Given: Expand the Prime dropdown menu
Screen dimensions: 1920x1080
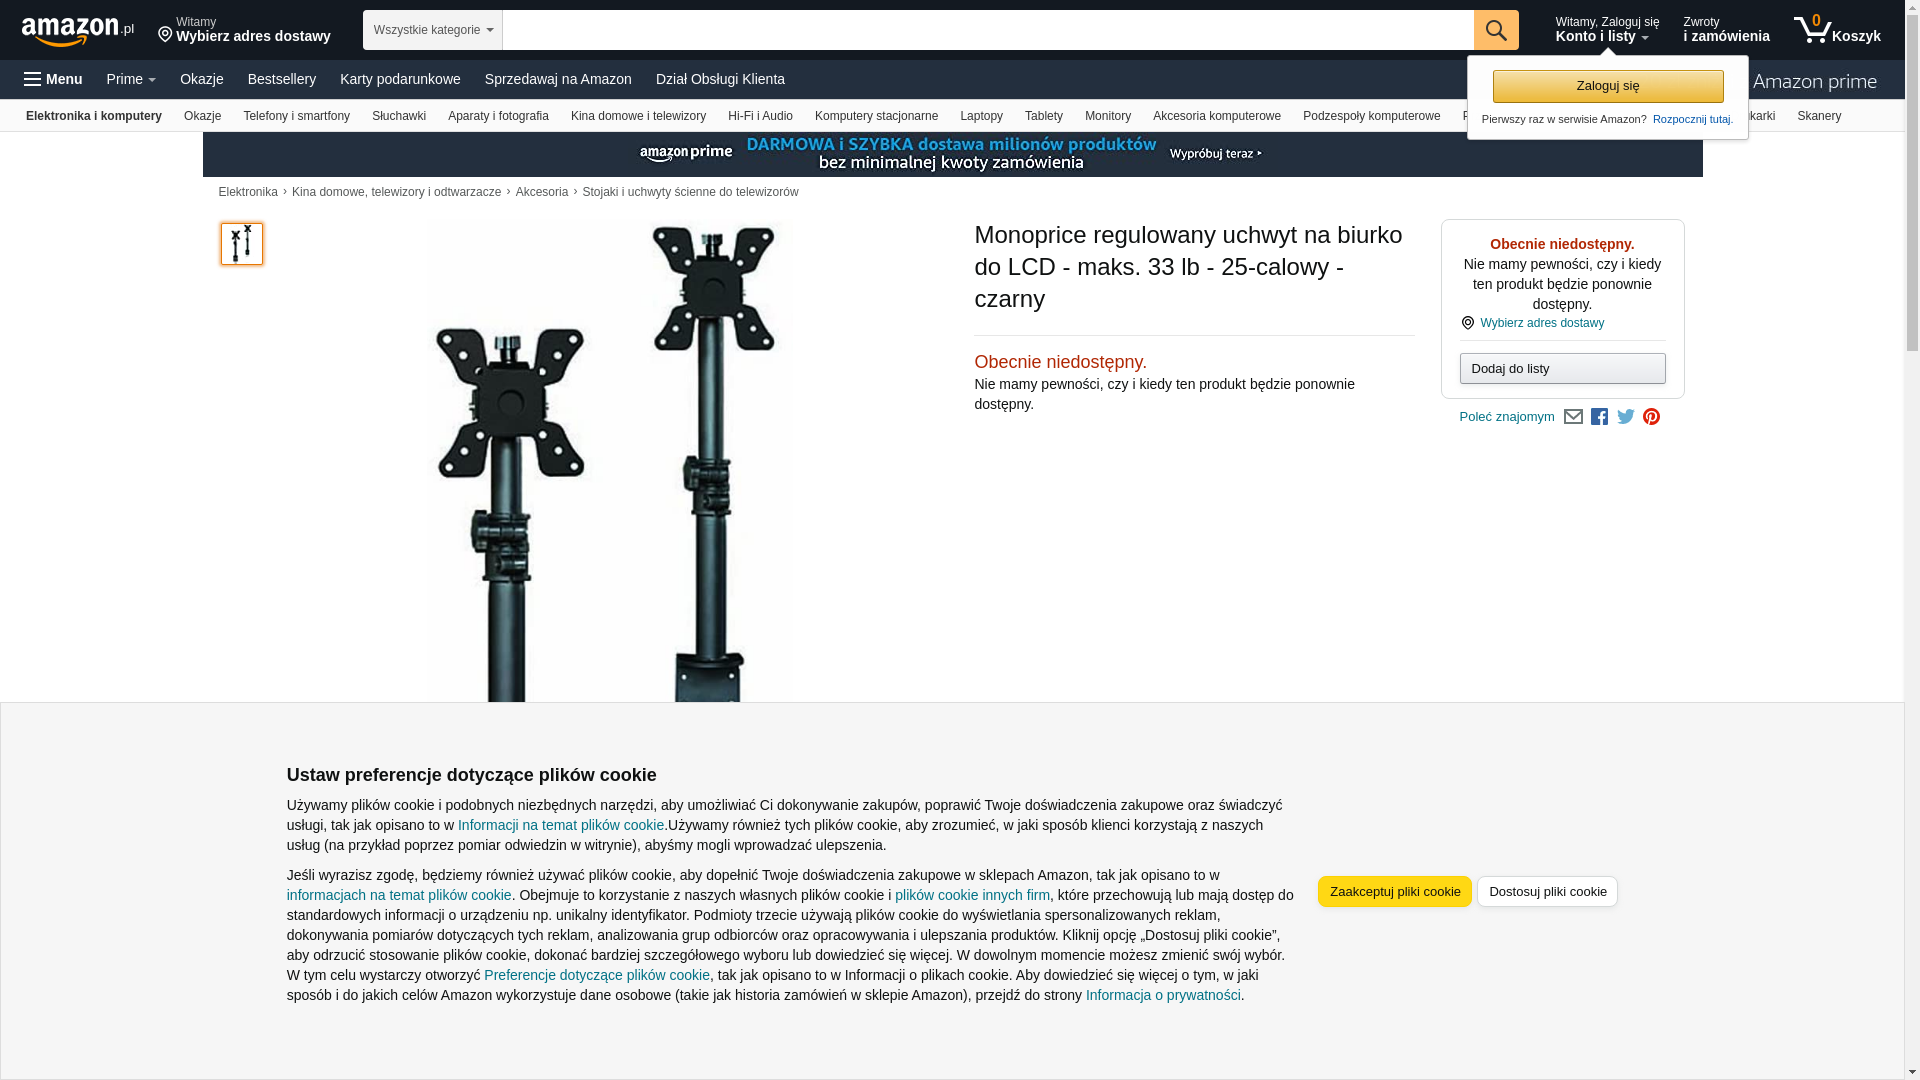Looking at the screenshot, I should tap(131, 79).
